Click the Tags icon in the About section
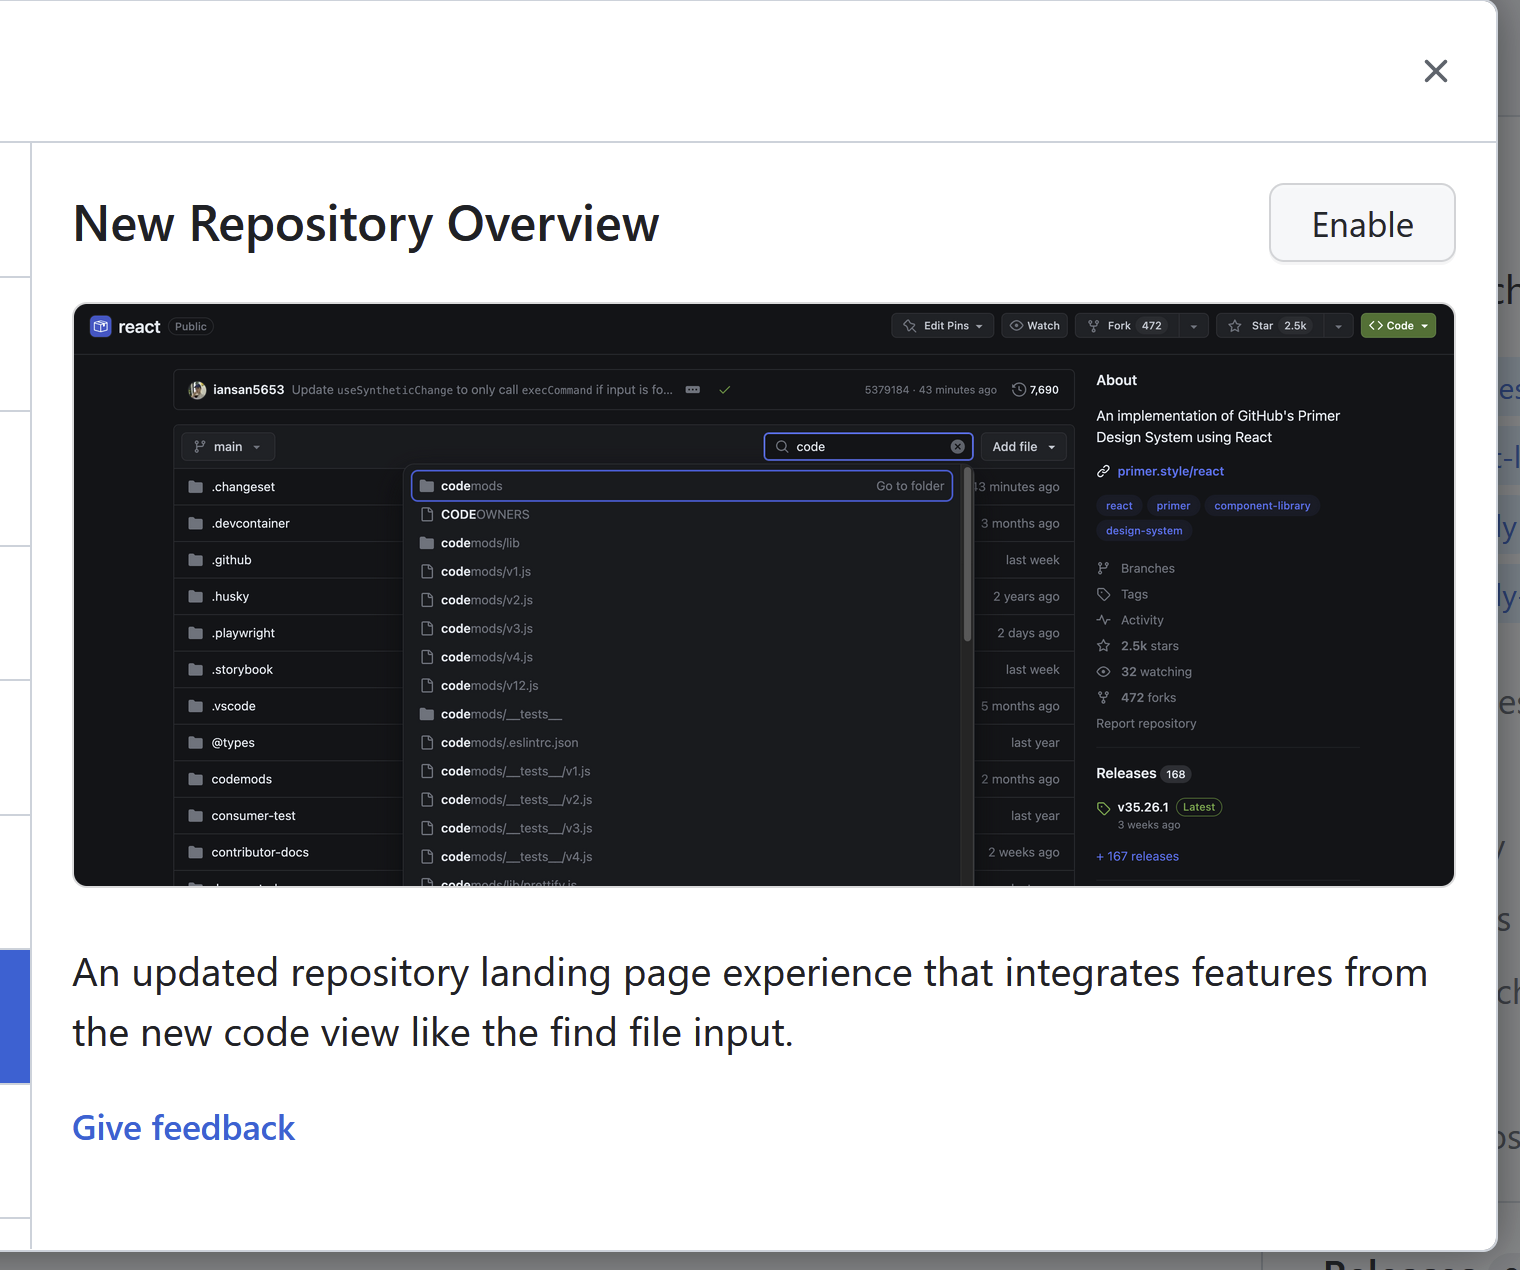 click(1104, 594)
